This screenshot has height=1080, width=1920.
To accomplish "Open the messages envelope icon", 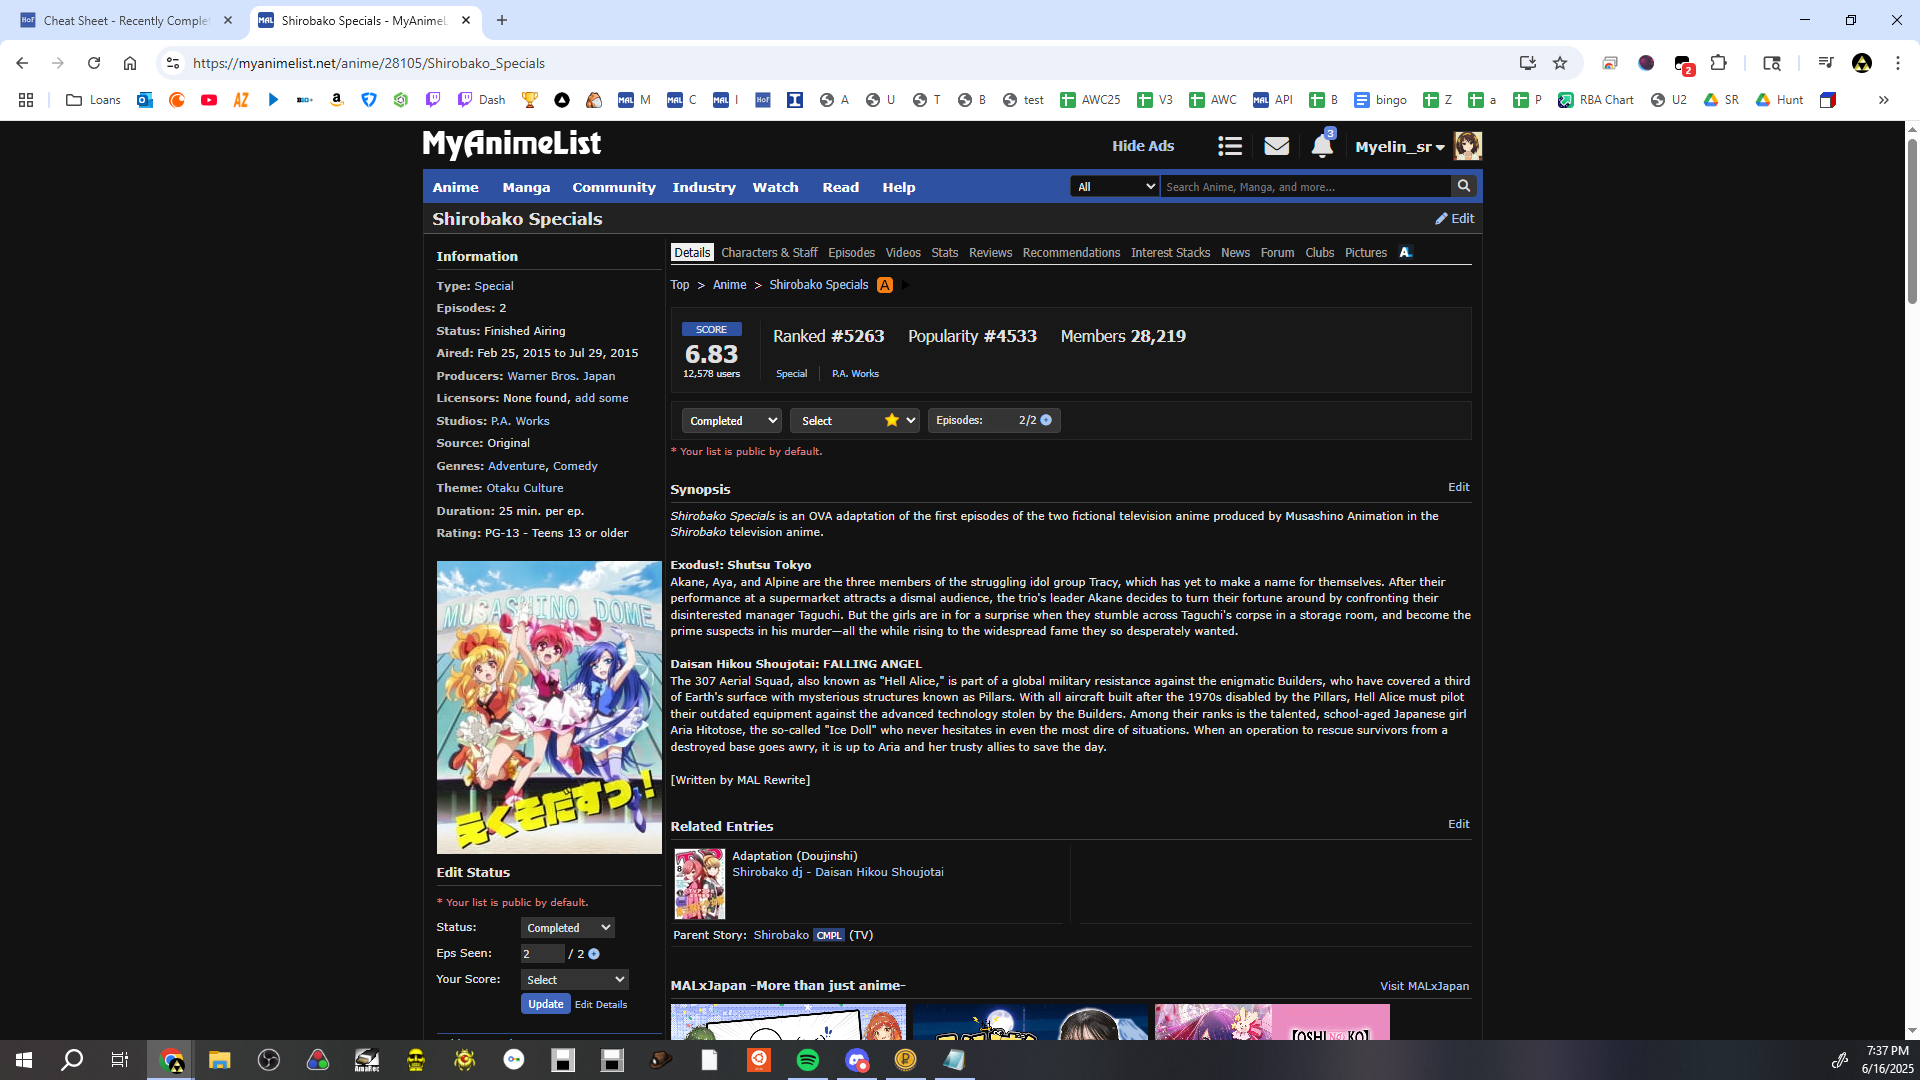I will click(x=1276, y=146).
